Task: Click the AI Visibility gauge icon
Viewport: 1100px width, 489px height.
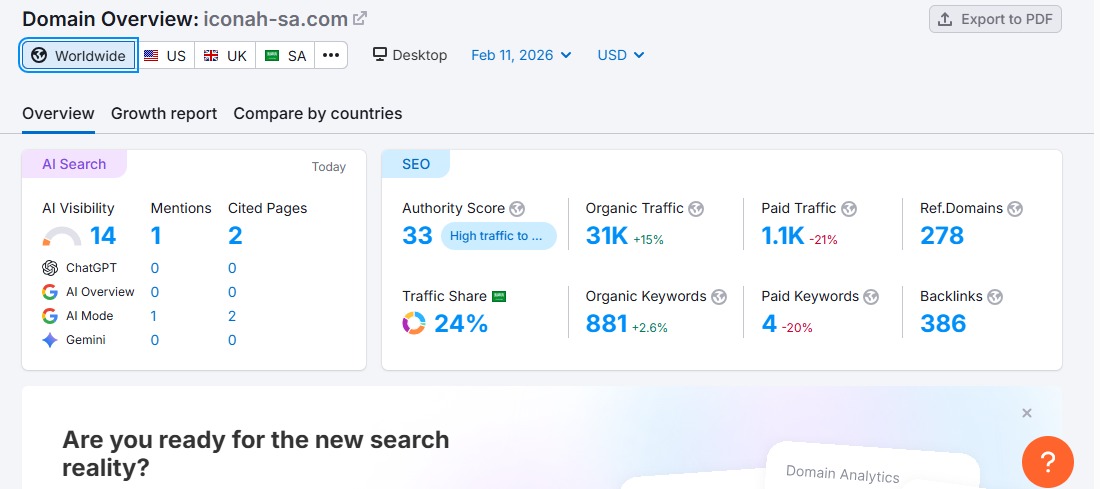Action: pyautogui.click(x=62, y=237)
